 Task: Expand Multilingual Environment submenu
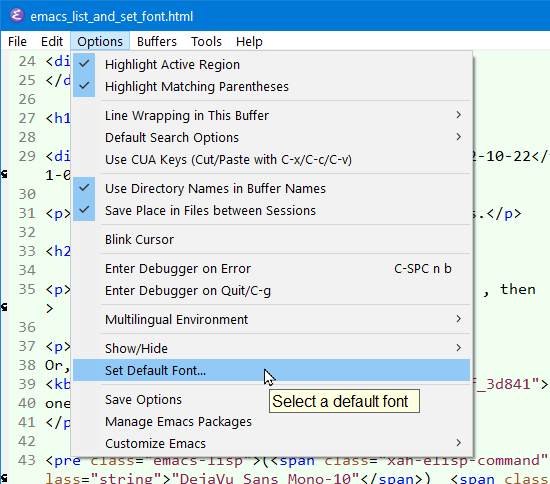(x=271, y=320)
